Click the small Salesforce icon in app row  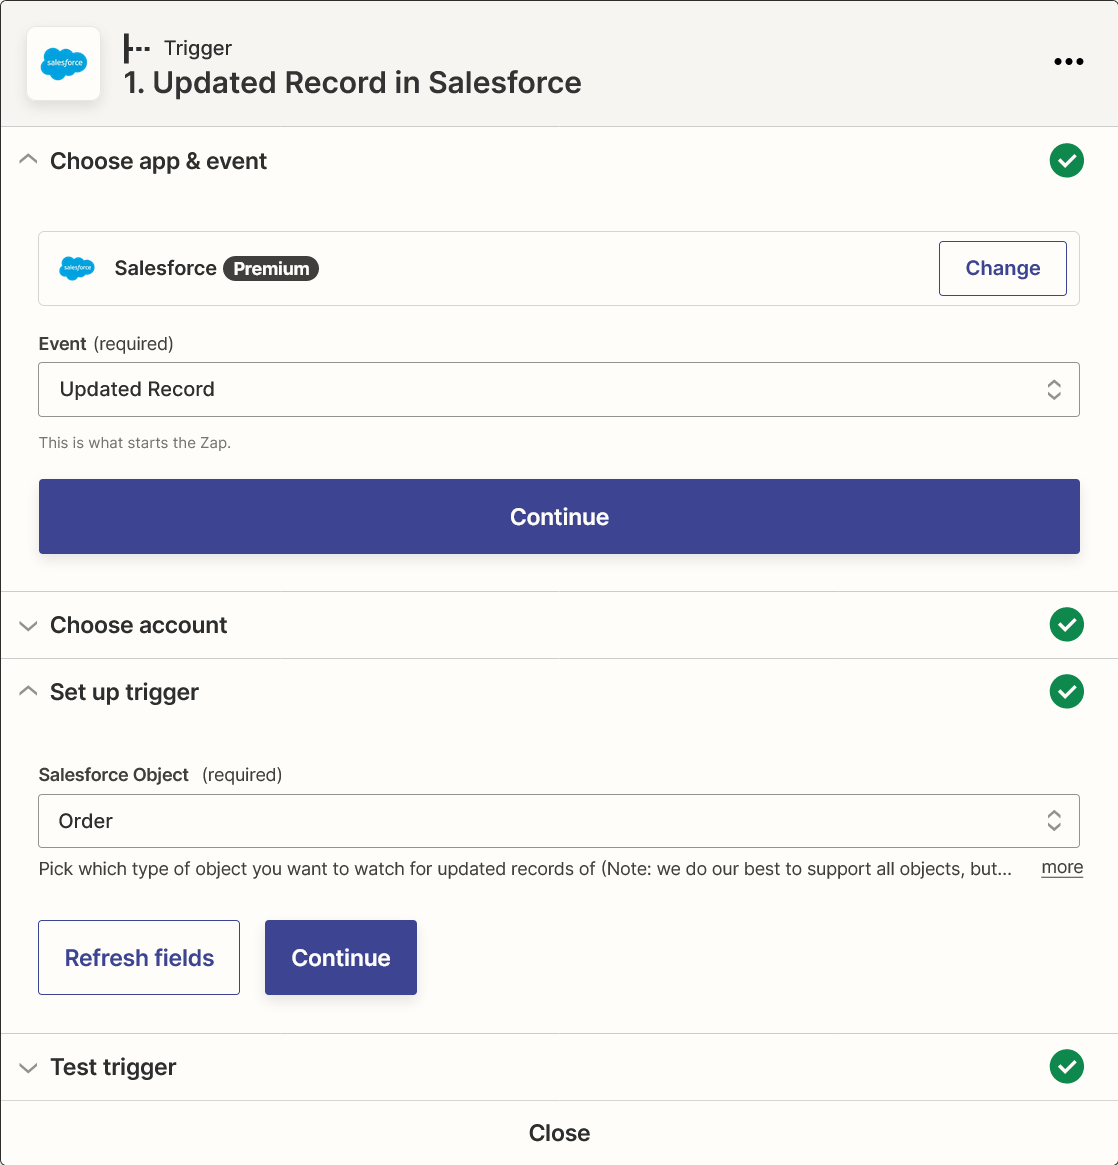pos(77,268)
